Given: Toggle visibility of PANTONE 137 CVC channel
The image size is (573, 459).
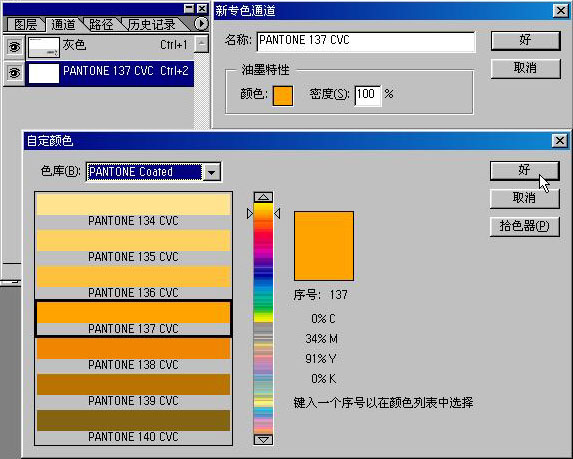Looking at the screenshot, I should pyautogui.click(x=14, y=73).
